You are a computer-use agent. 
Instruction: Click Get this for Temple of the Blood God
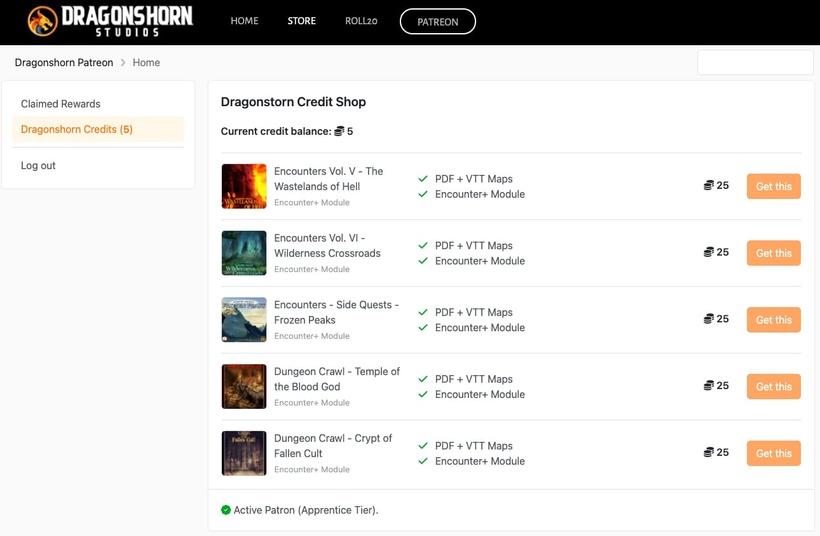(773, 386)
